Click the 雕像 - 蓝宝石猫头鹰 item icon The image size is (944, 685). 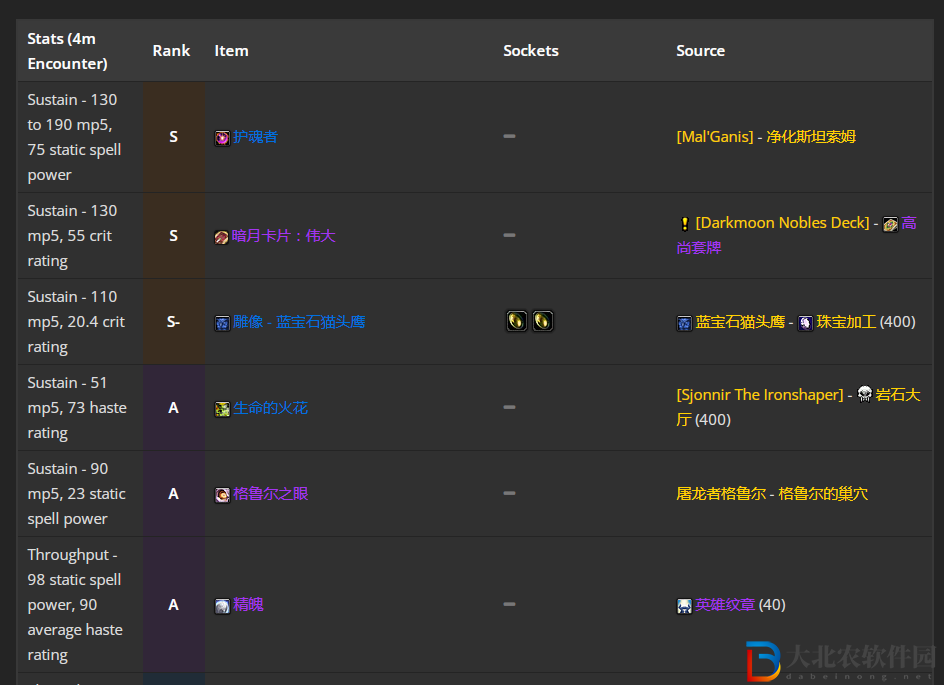[x=222, y=323]
